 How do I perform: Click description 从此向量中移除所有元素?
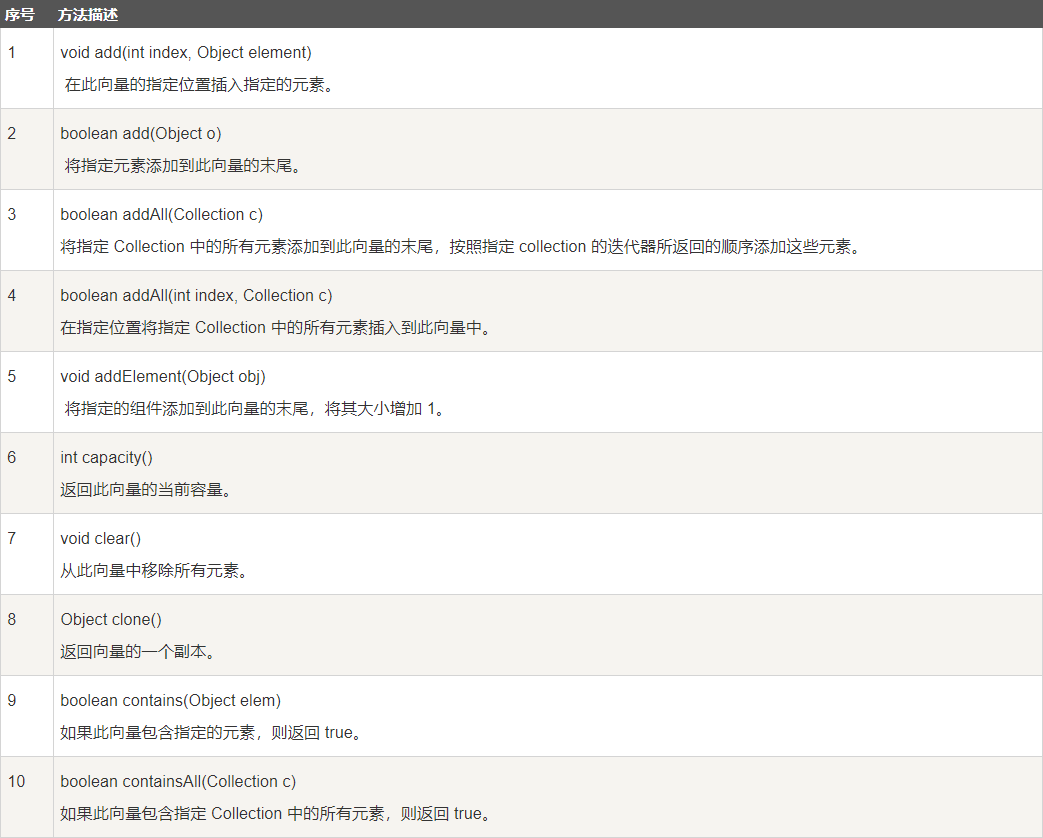(153, 571)
